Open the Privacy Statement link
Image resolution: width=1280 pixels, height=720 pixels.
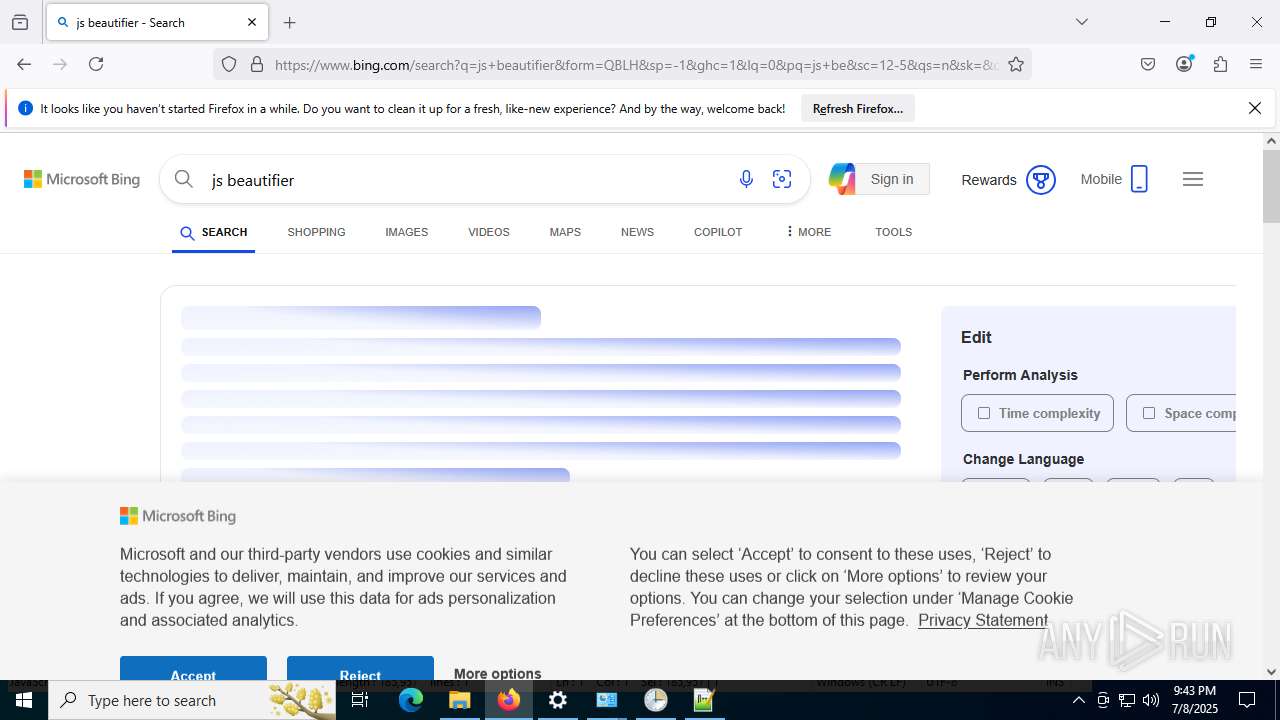[983, 620]
